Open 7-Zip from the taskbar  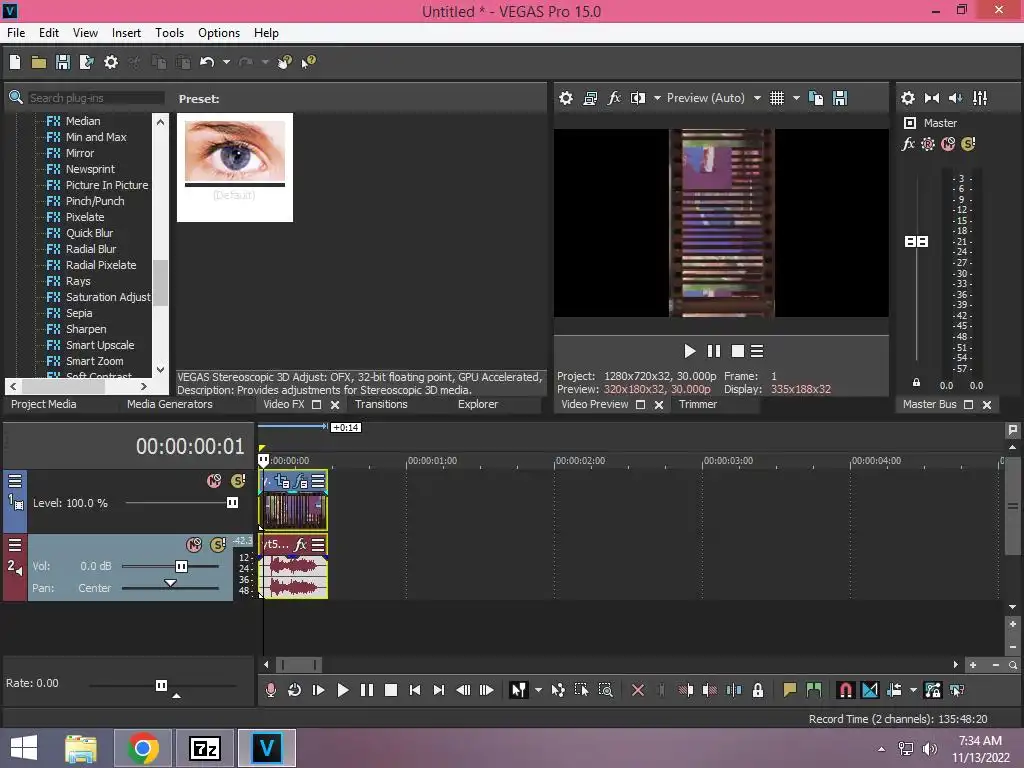(205, 748)
